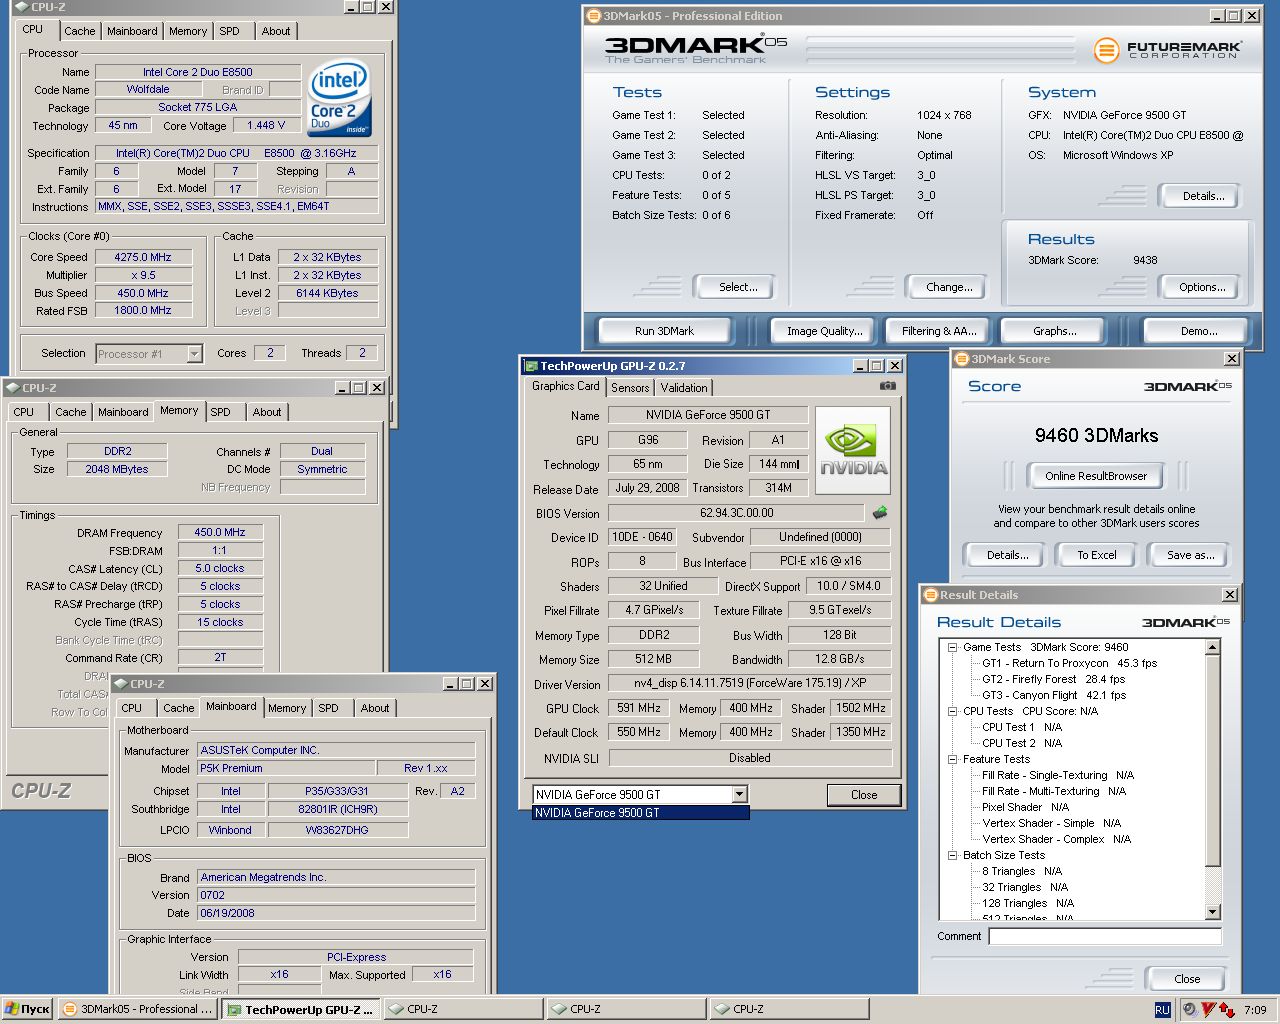This screenshot has height=1024, width=1280.
Task: Click Close button in Result Details
Action: pyautogui.click(x=1187, y=979)
